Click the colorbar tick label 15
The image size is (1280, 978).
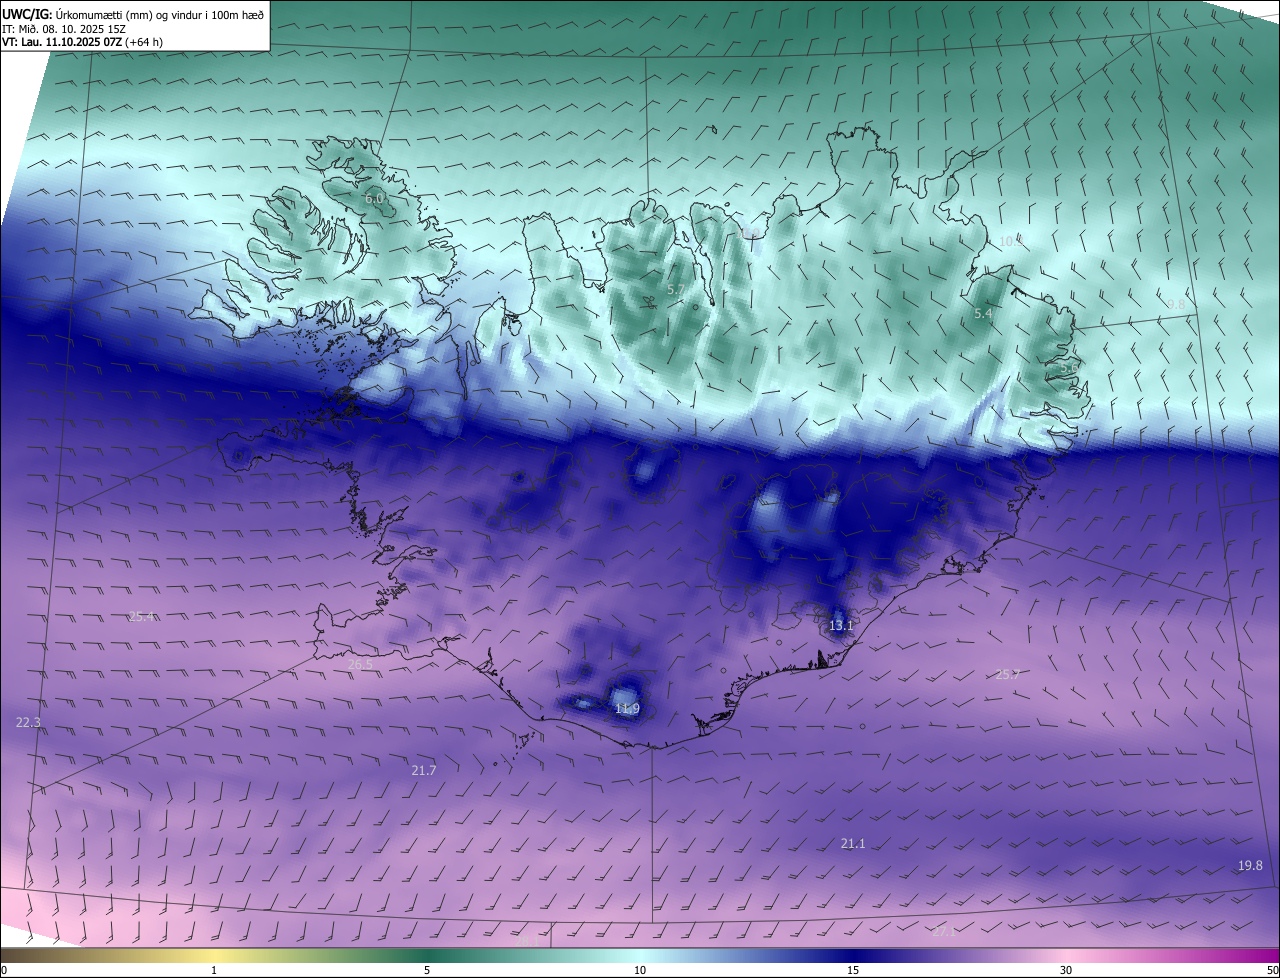(x=853, y=971)
